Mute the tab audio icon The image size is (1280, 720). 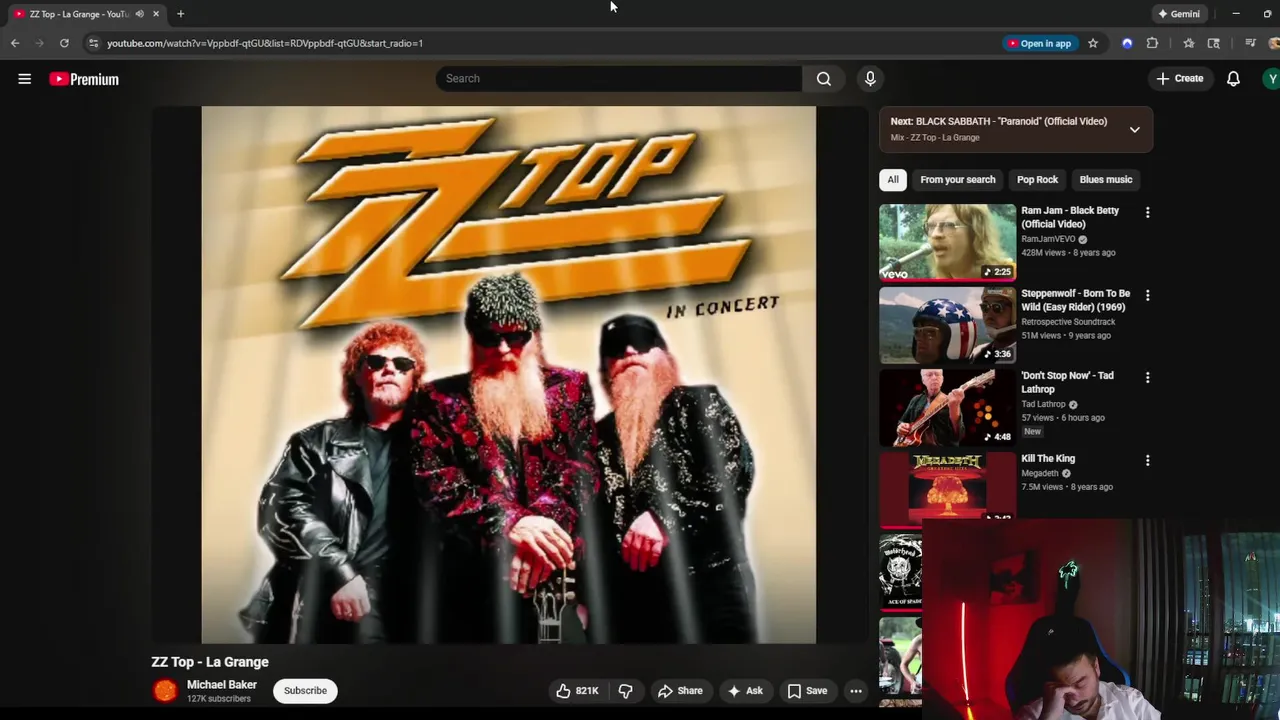139,14
